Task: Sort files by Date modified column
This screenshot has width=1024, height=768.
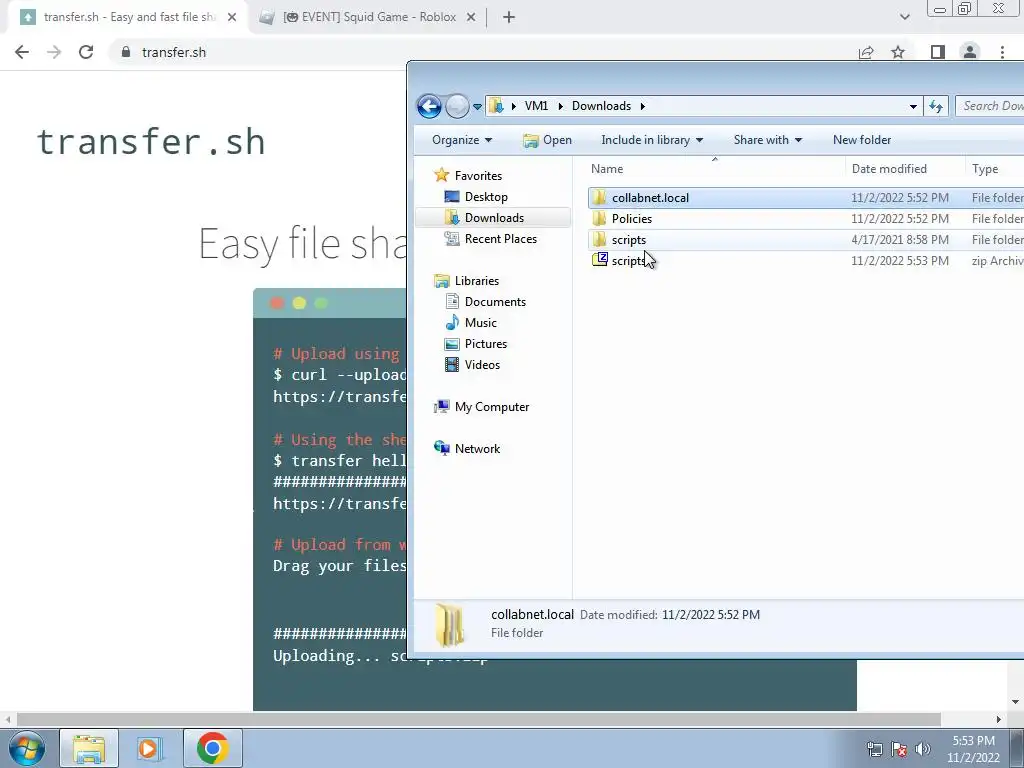Action: (904, 168)
